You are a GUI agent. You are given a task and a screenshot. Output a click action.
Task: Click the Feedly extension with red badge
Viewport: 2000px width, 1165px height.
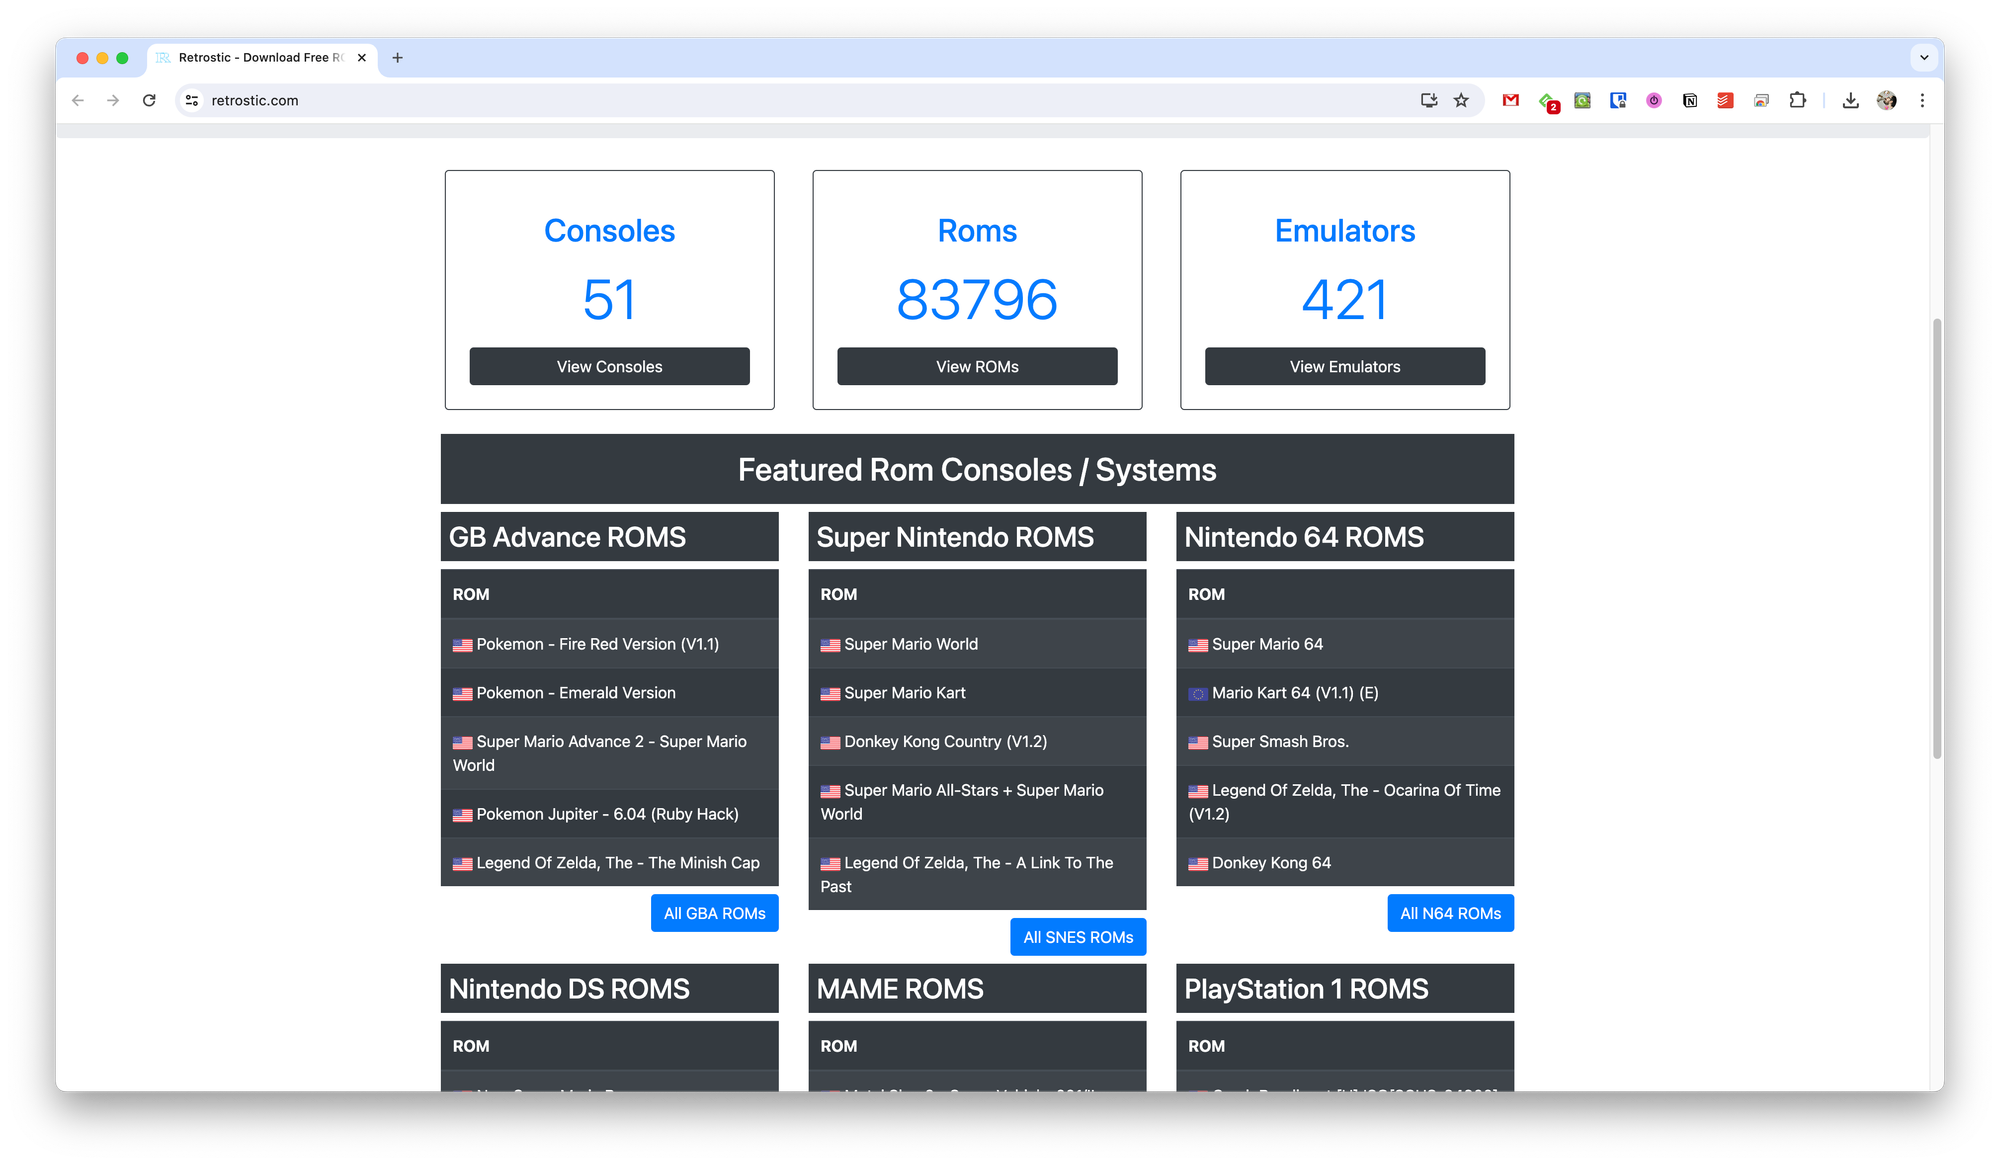[1548, 102]
